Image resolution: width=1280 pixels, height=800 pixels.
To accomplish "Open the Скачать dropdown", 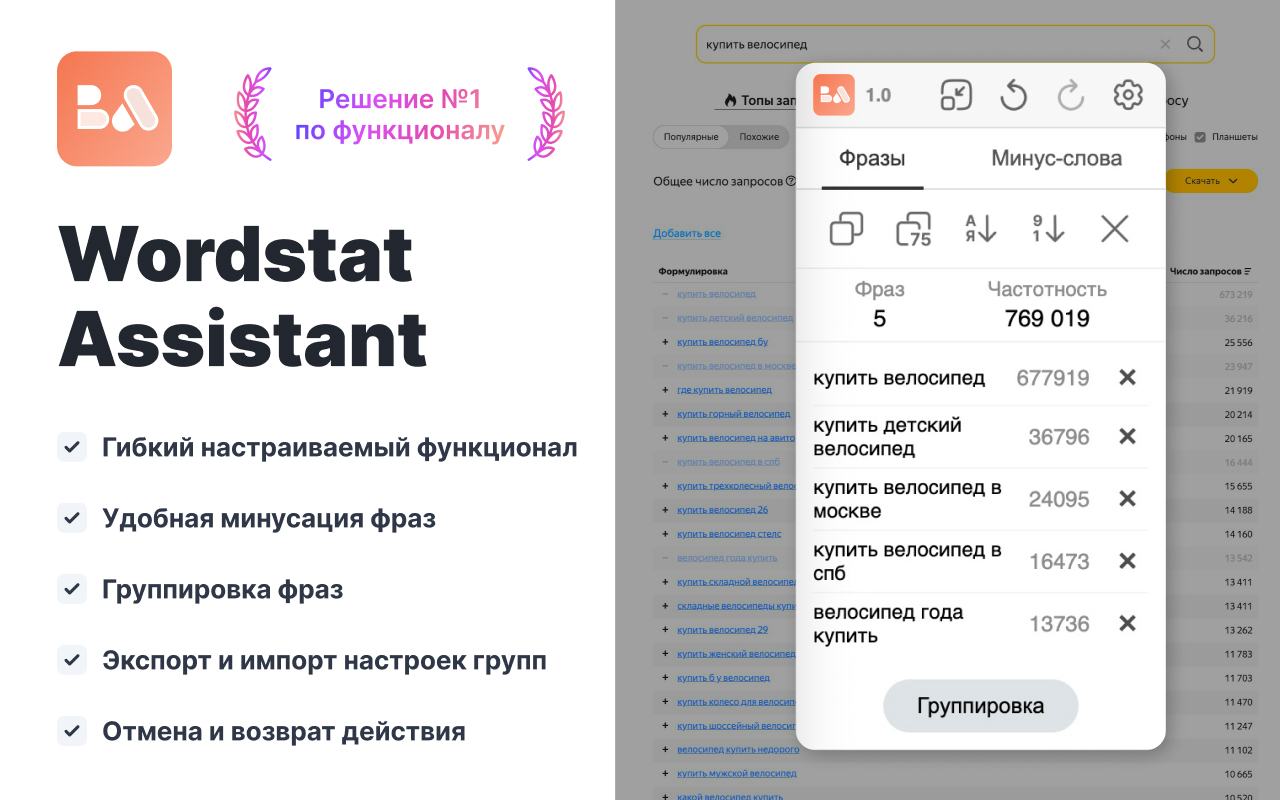I will [1210, 181].
